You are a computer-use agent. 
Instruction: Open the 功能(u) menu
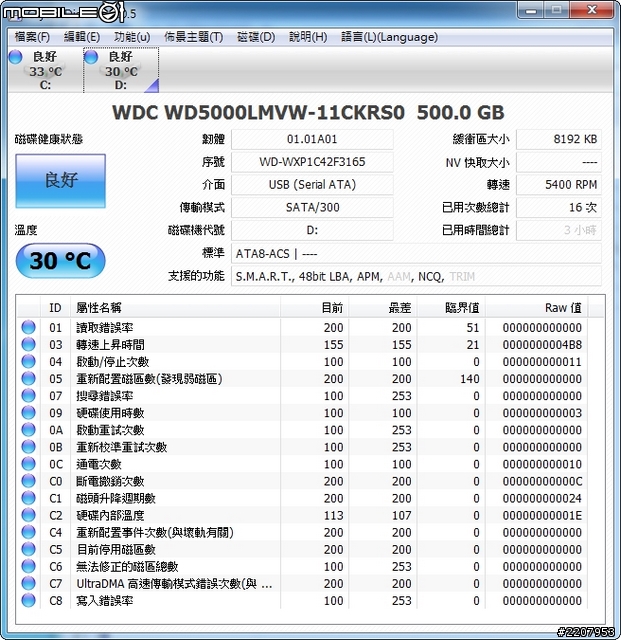pyautogui.click(x=132, y=37)
